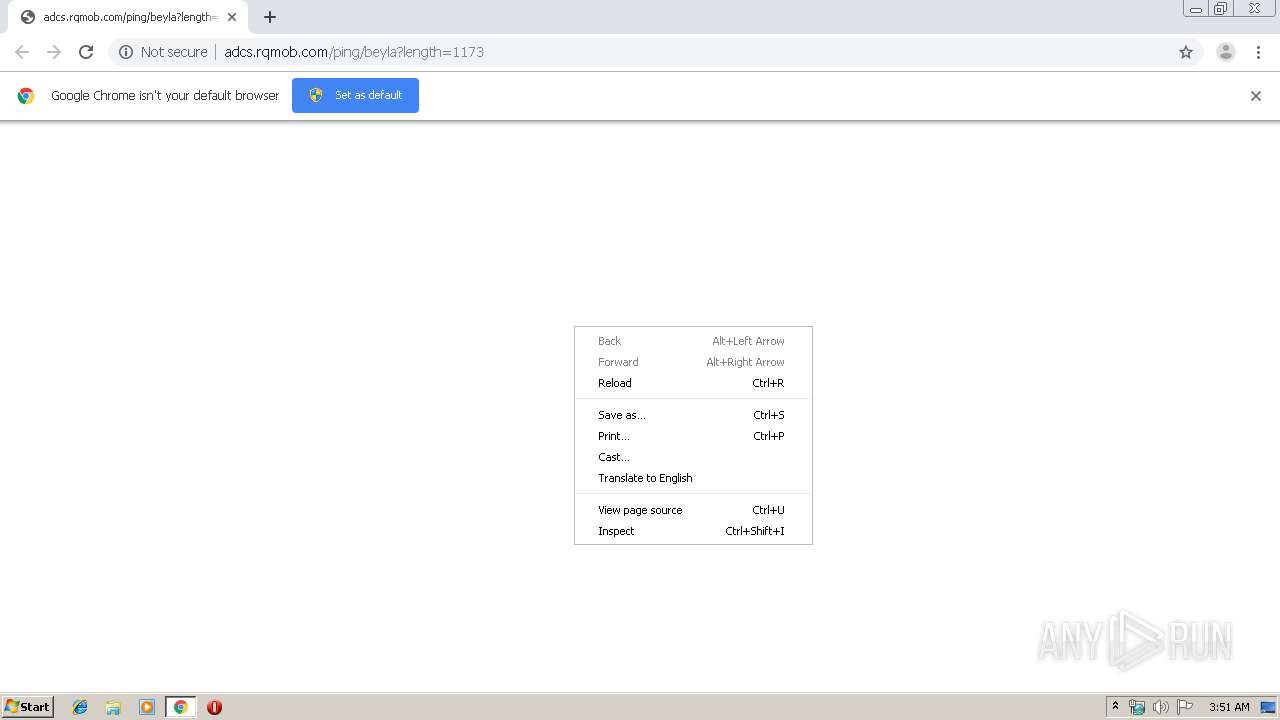The width and height of the screenshot is (1280, 720).
Task: Launch Internet Explorer from taskbar
Action: pyautogui.click(x=80, y=707)
